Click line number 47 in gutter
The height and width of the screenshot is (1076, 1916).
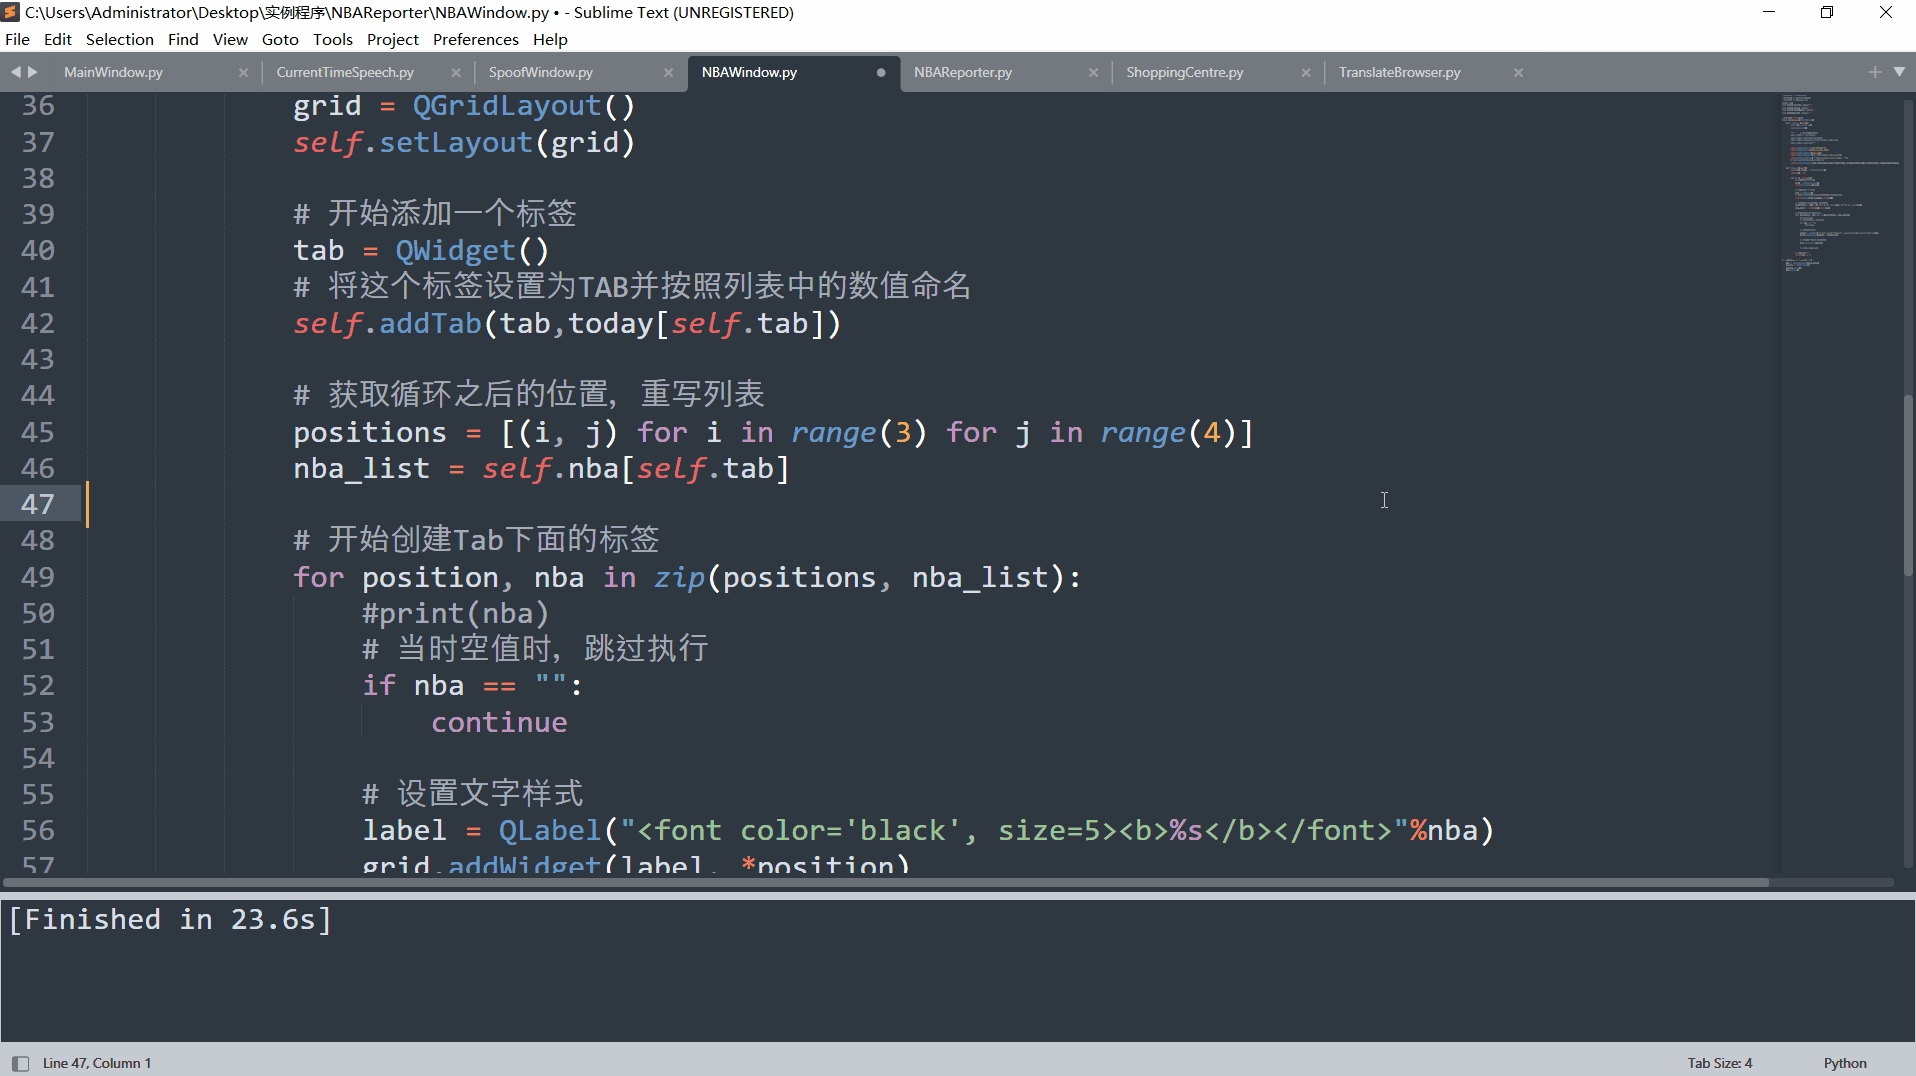[x=38, y=504]
